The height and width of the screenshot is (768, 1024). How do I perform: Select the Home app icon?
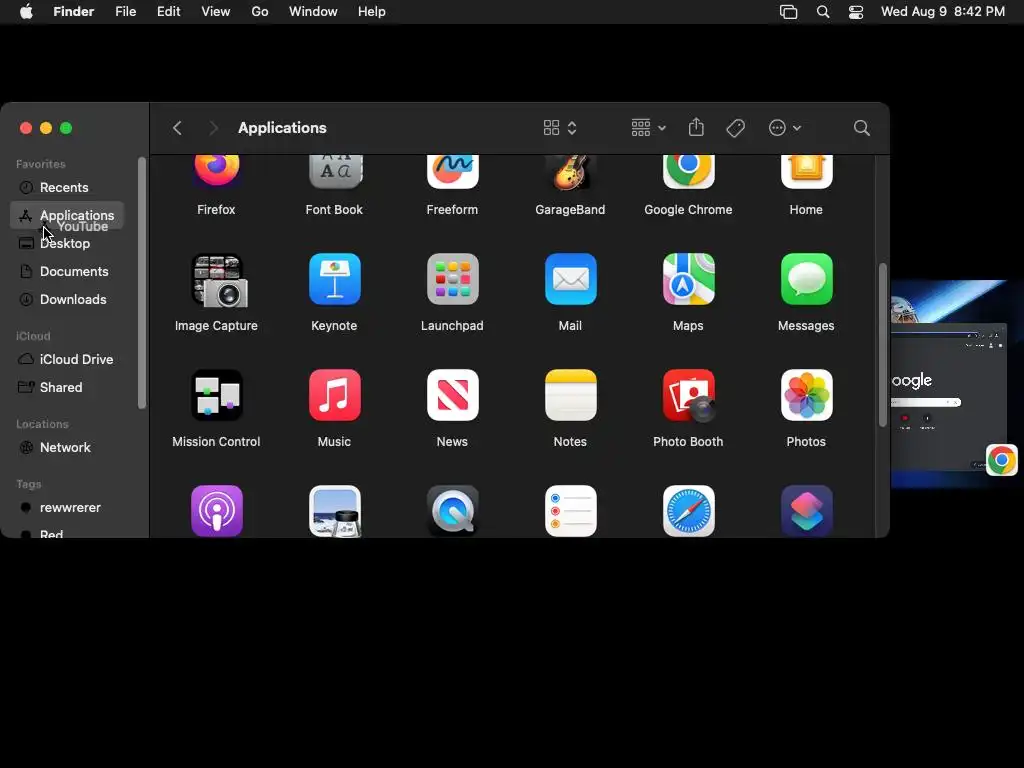[x=807, y=172]
